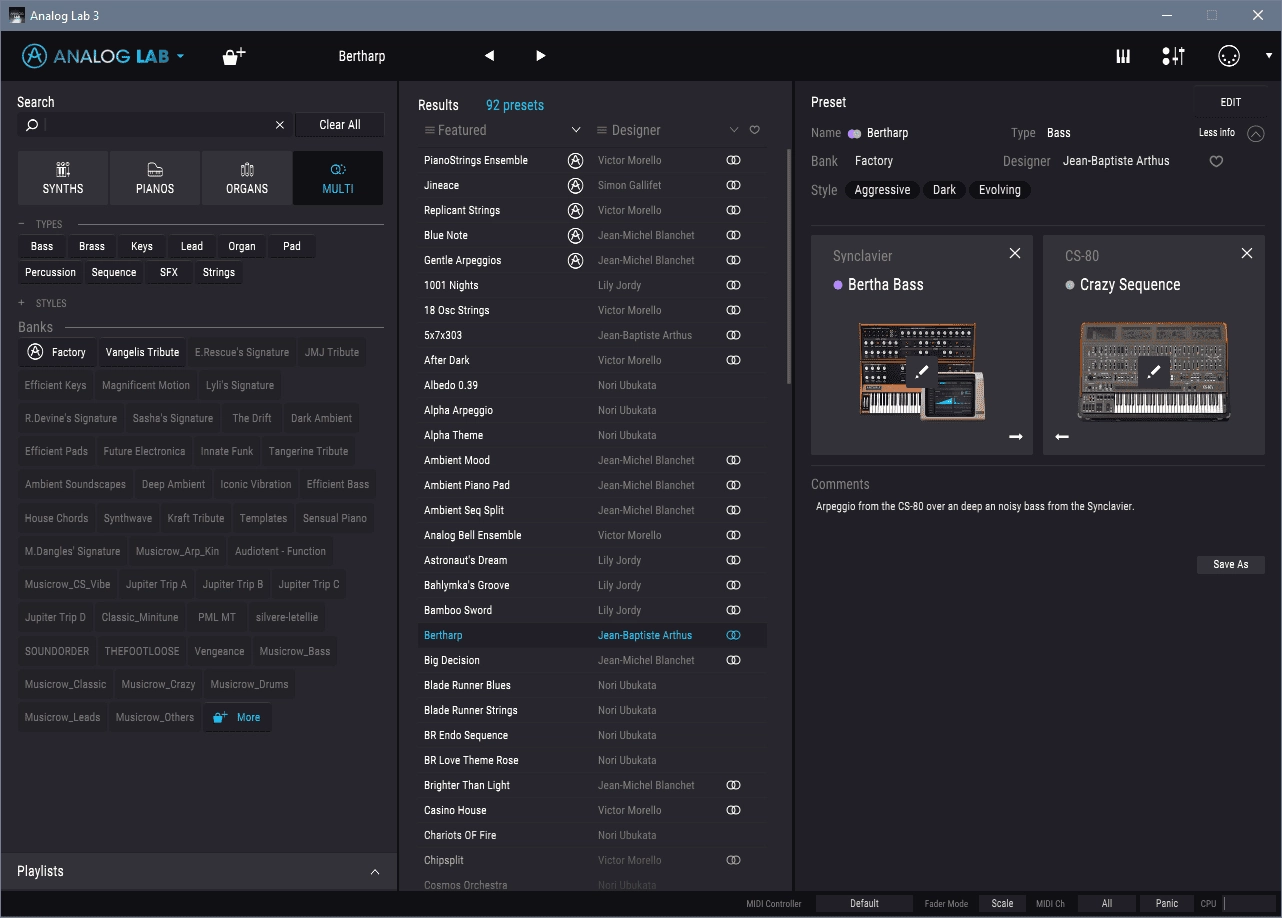Expand the STYLES section
Image resolution: width=1282 pixels, height=918 pixels.
coord(22,303)
